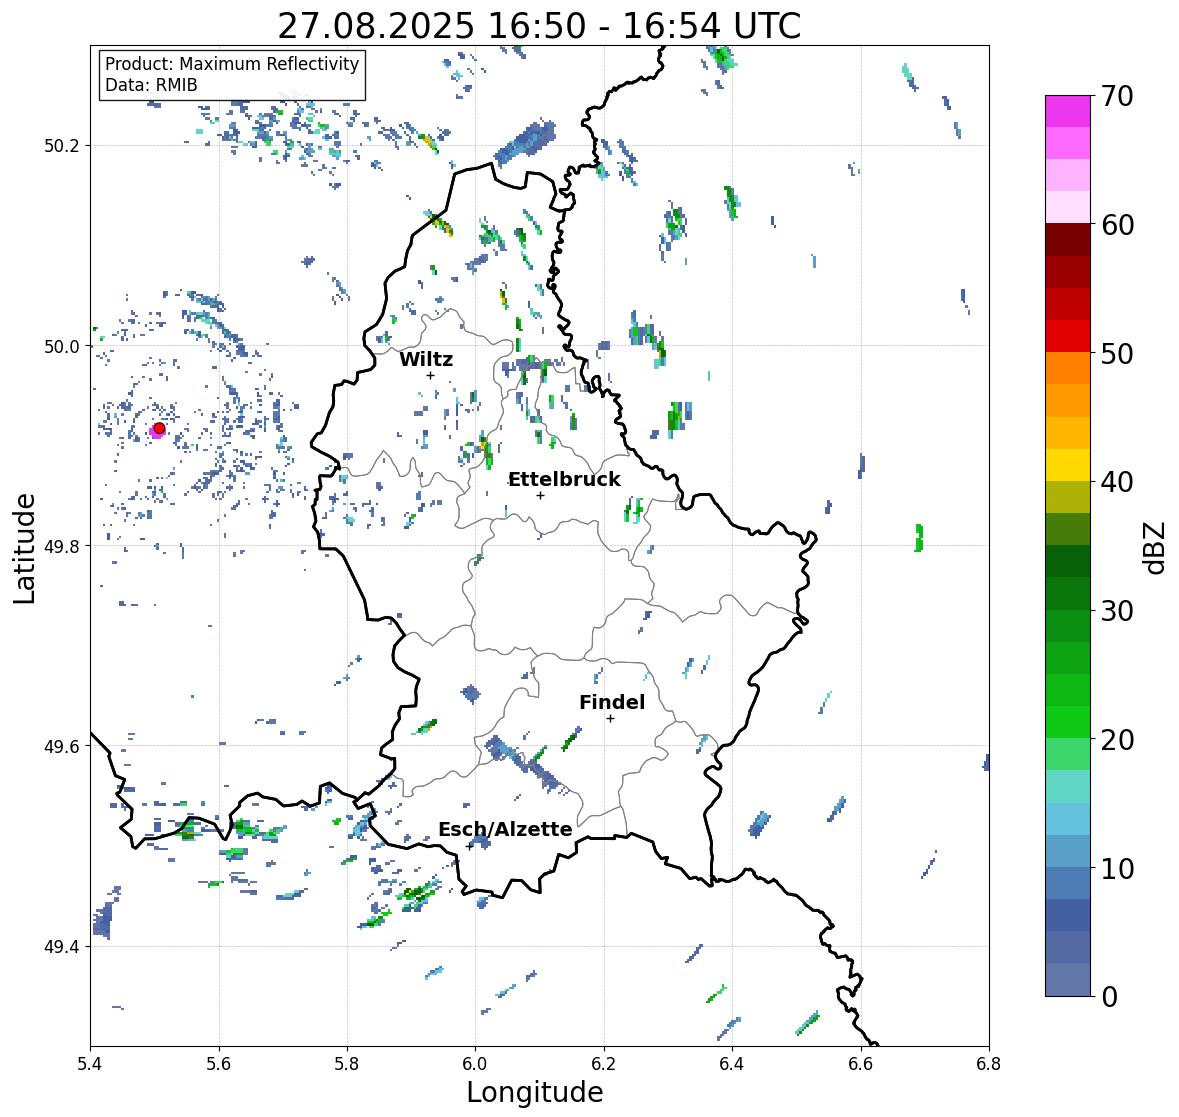The width and height of the screenshot is (1179, 1117).
Task: Click the cross marker below Ettelbruck
Action: click(540, 495)
